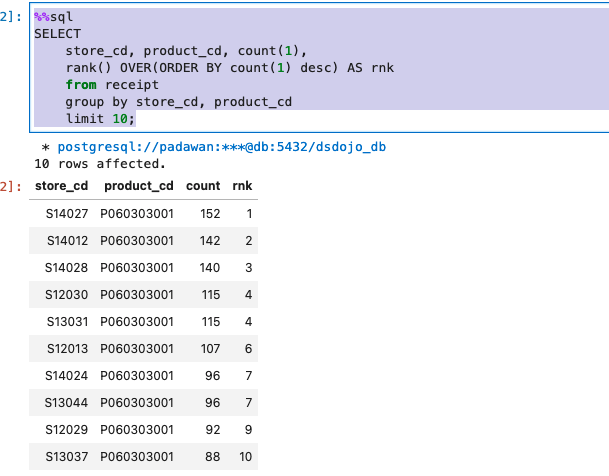Image resolution: width=609 pixels, height=476 pixels.
Task: Click rank value 10 in last row
Action: [x=245, y=457]
